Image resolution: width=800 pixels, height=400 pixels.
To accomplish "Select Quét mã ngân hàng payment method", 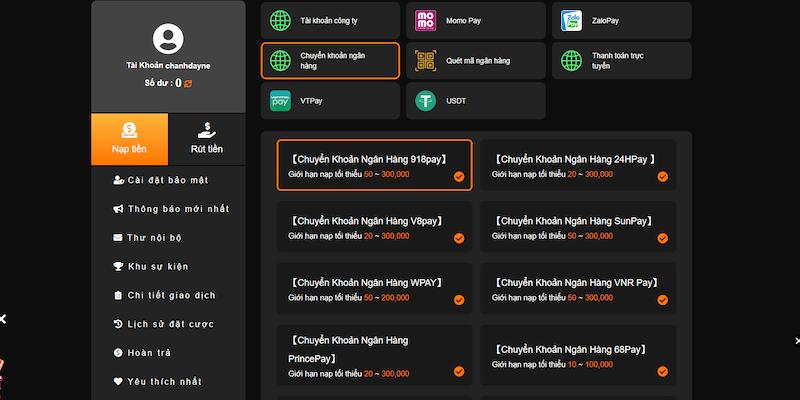I will (x=476, y=61).
